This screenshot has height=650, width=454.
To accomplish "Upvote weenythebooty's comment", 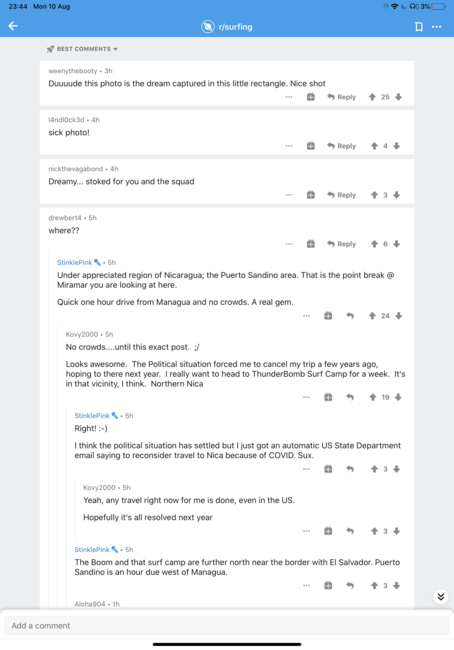I will 372,97.
